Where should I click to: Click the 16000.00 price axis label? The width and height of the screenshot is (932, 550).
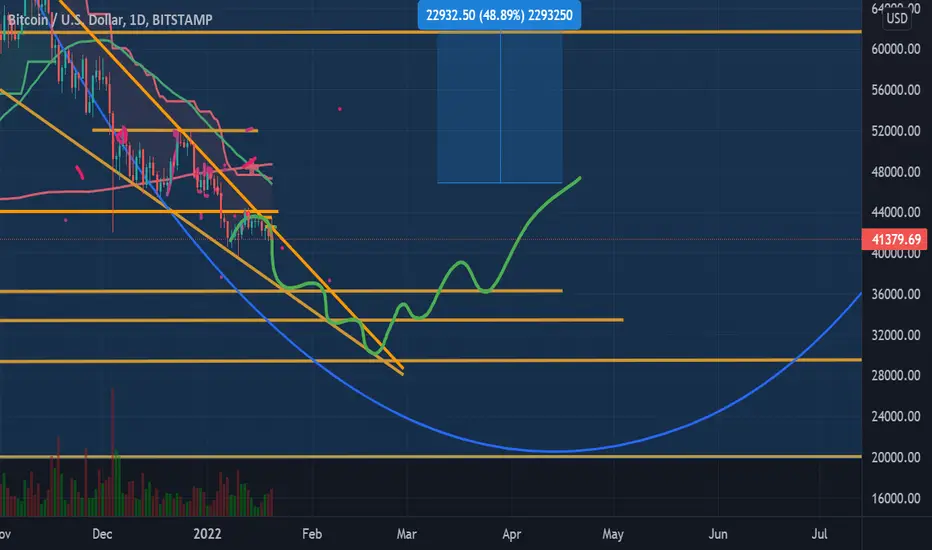click(895, 499)
